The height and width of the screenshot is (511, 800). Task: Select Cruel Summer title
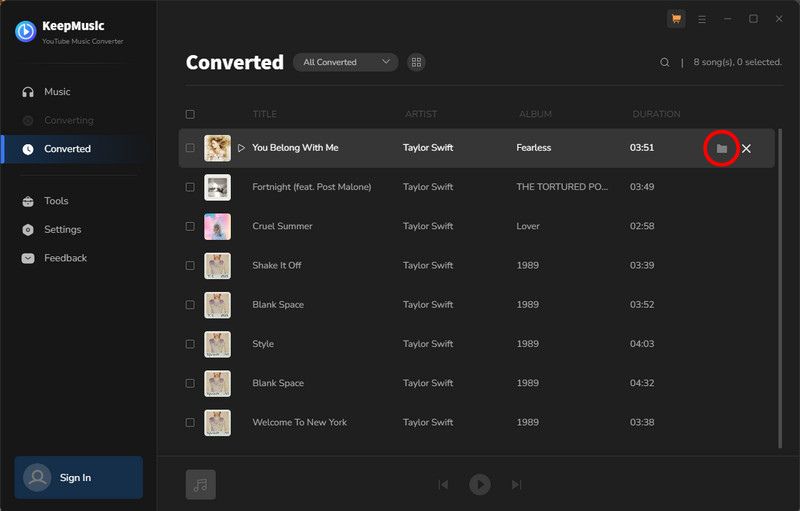pos(282,226)
